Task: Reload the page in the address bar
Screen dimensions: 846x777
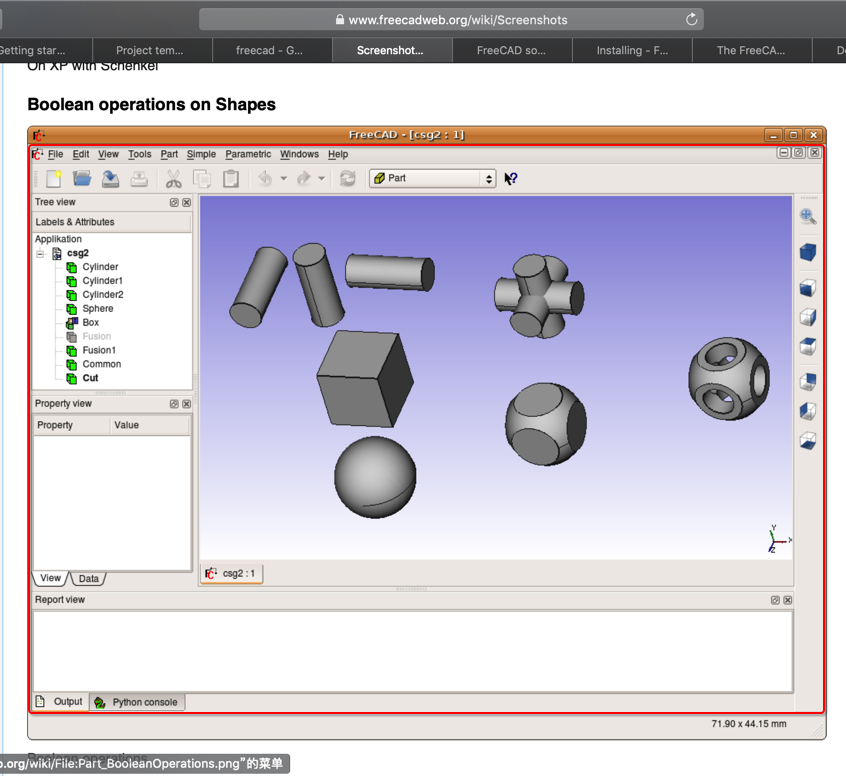Action: click(691, 19)
